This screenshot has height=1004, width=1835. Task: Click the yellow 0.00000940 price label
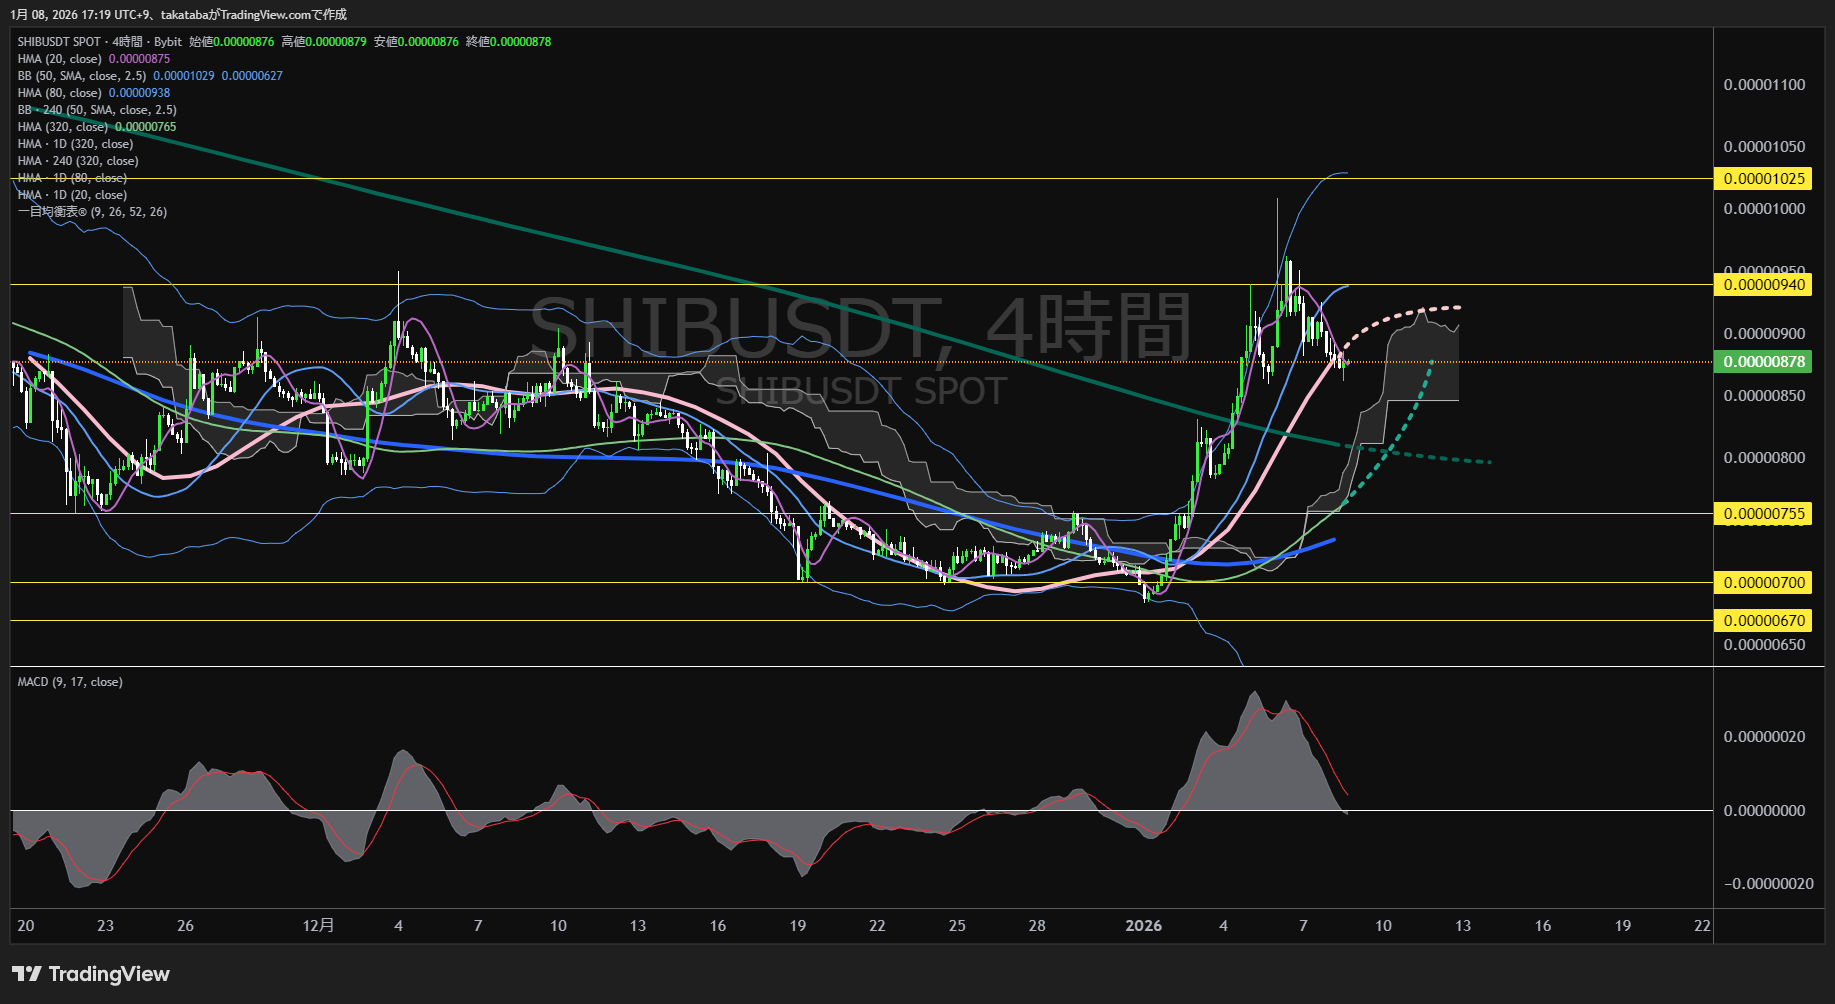(x=1764, y=285)
